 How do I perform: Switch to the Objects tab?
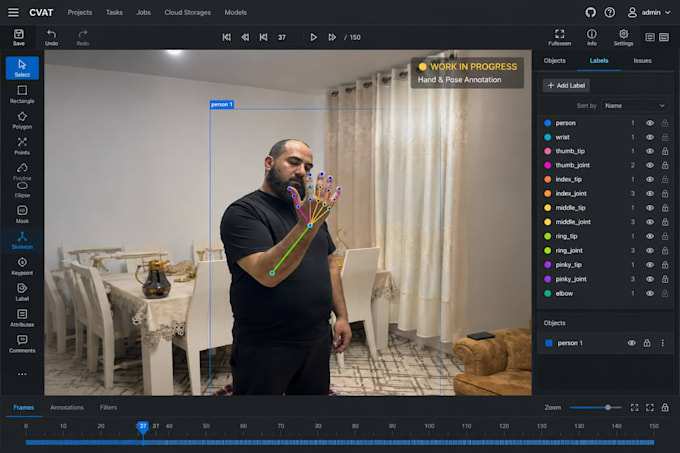coord(554,61)
